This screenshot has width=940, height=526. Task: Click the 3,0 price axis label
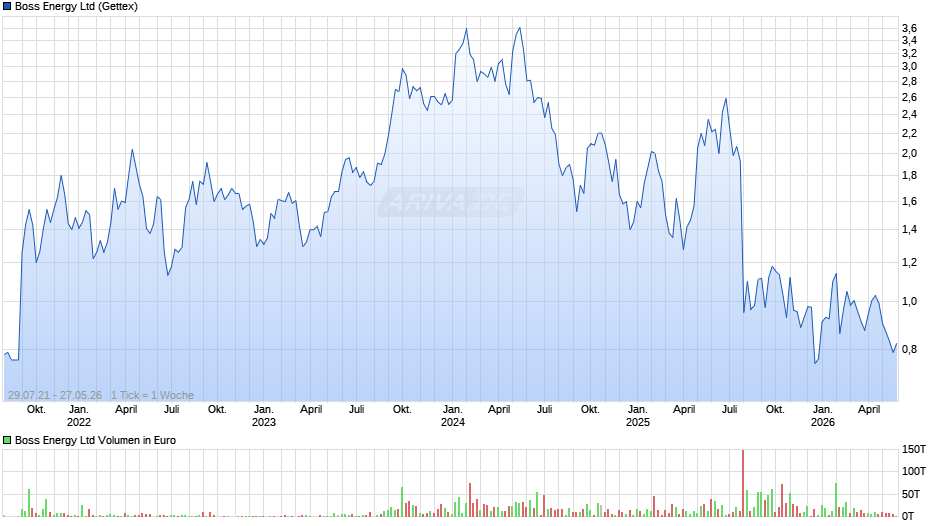coord(909,67)
